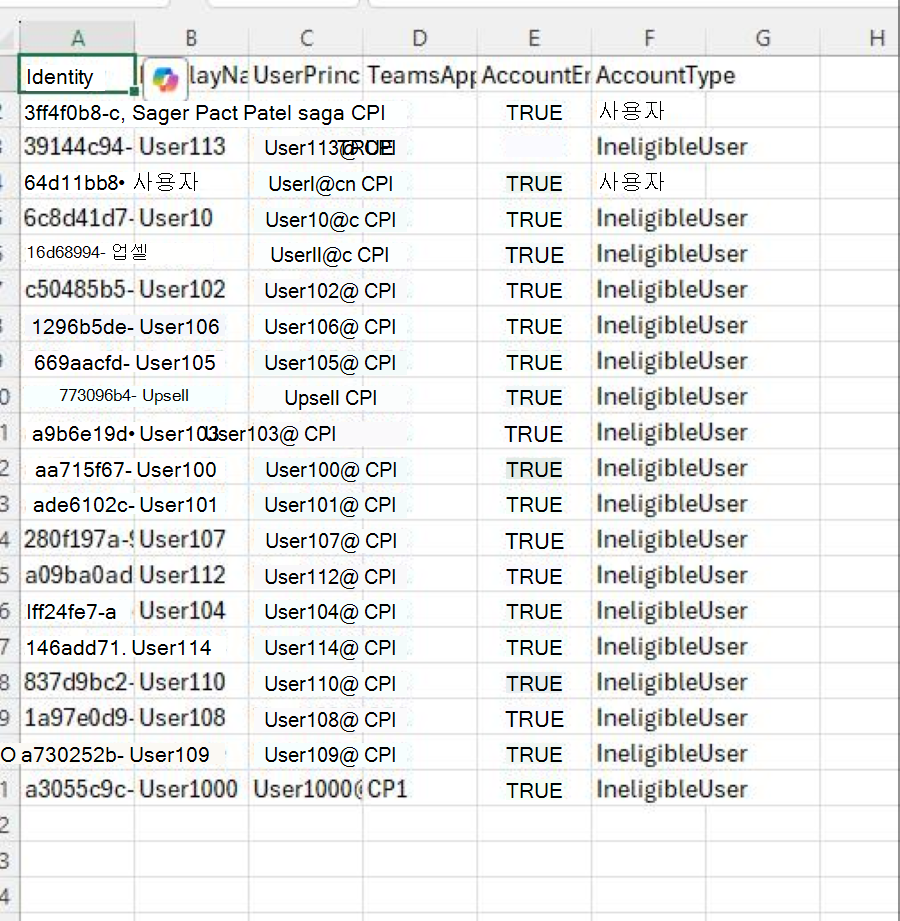Select the User1000 display name cell
The width and height of the screenshot is (900, 921).
click(x=192, y=789)
